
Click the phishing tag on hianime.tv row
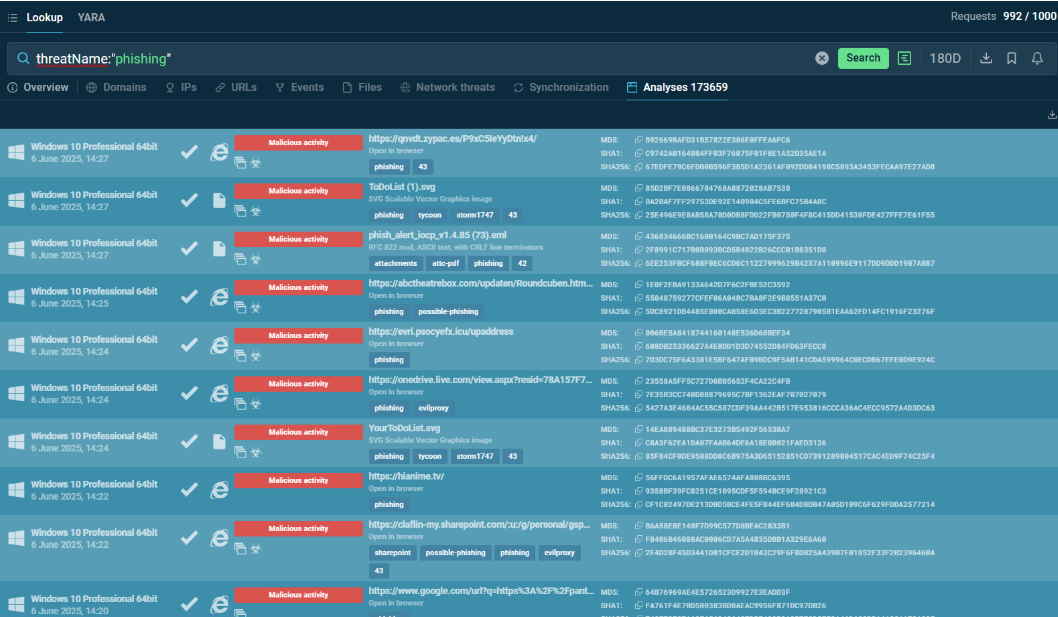[x=389, y=505]
